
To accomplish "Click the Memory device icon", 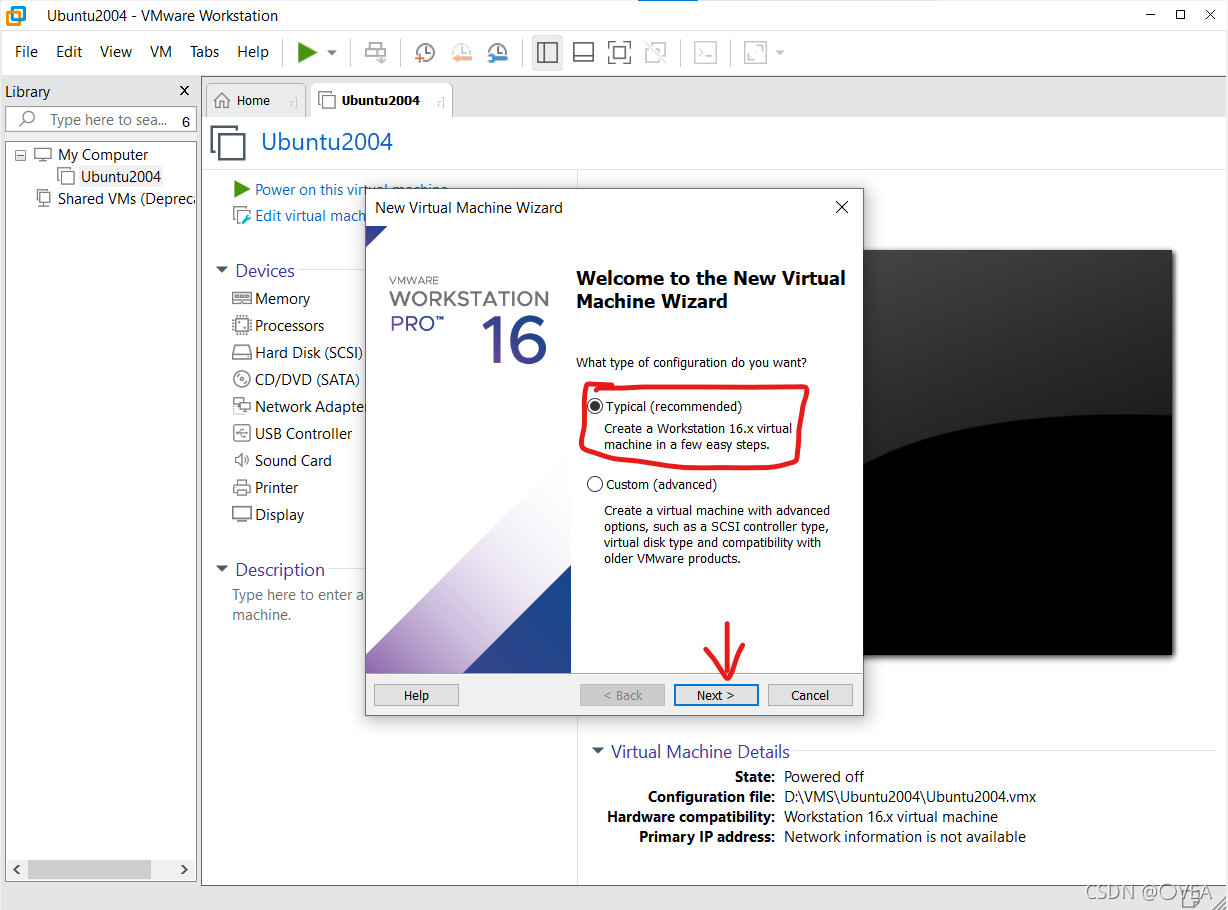I will tap(241, 298).
